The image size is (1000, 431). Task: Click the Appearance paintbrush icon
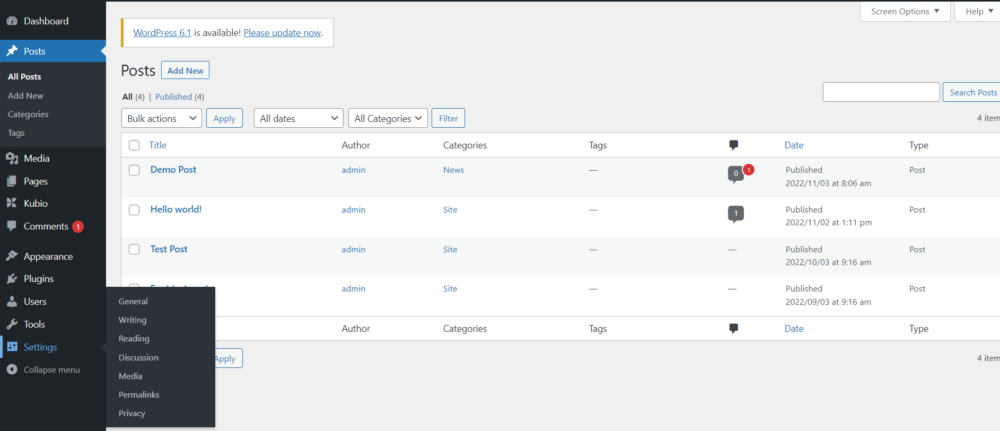click(11, 256)
